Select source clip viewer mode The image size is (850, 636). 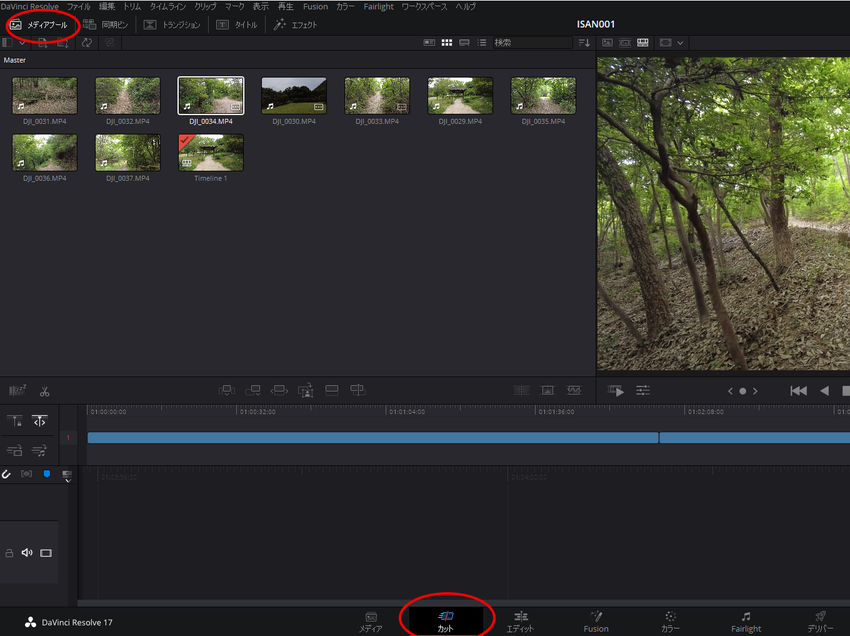(x=607, y=42)
